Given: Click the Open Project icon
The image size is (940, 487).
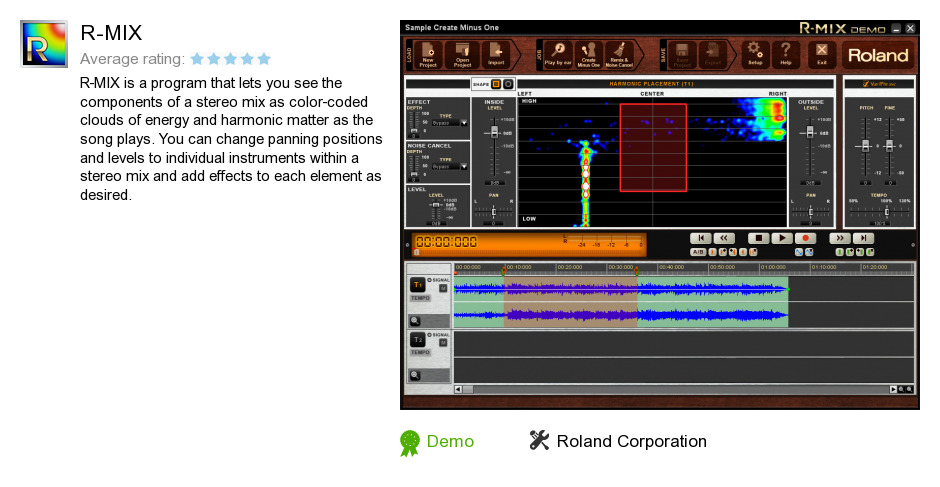Looking at the screenshot, I should coord(462,55).
